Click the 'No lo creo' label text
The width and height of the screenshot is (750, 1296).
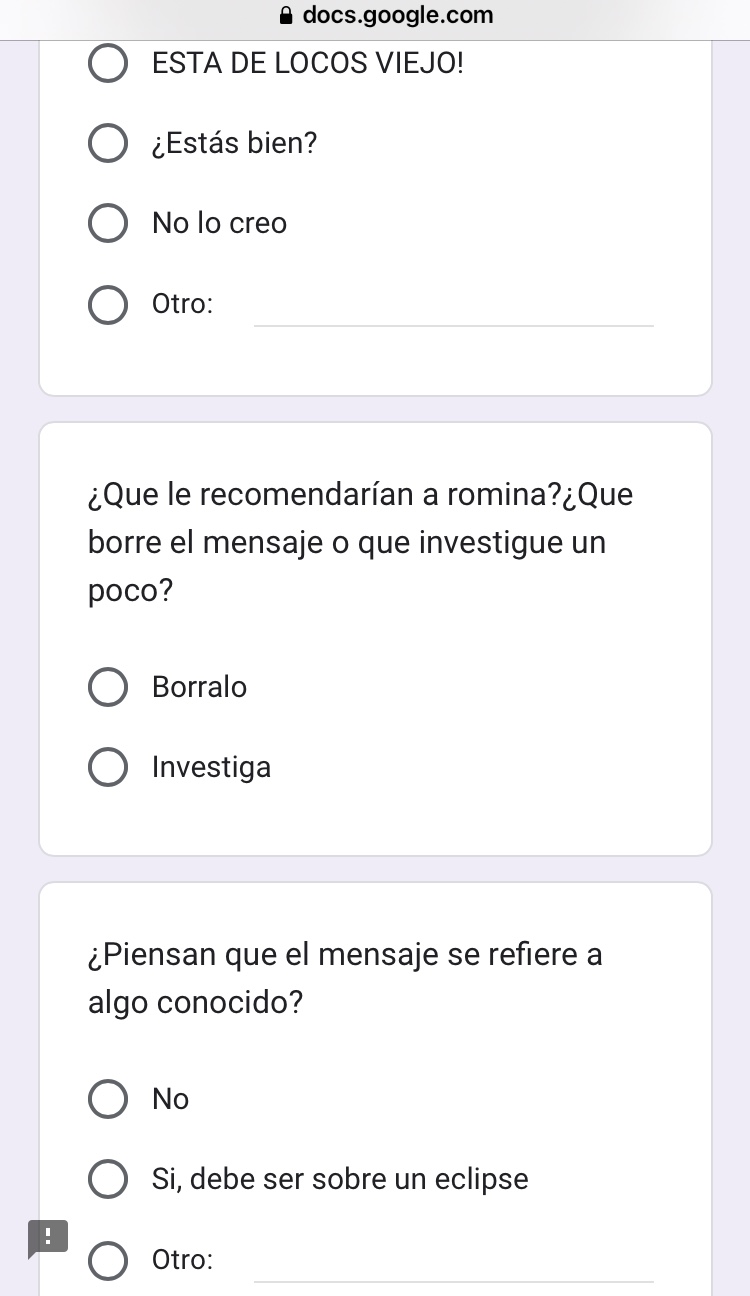click(219, 223)
